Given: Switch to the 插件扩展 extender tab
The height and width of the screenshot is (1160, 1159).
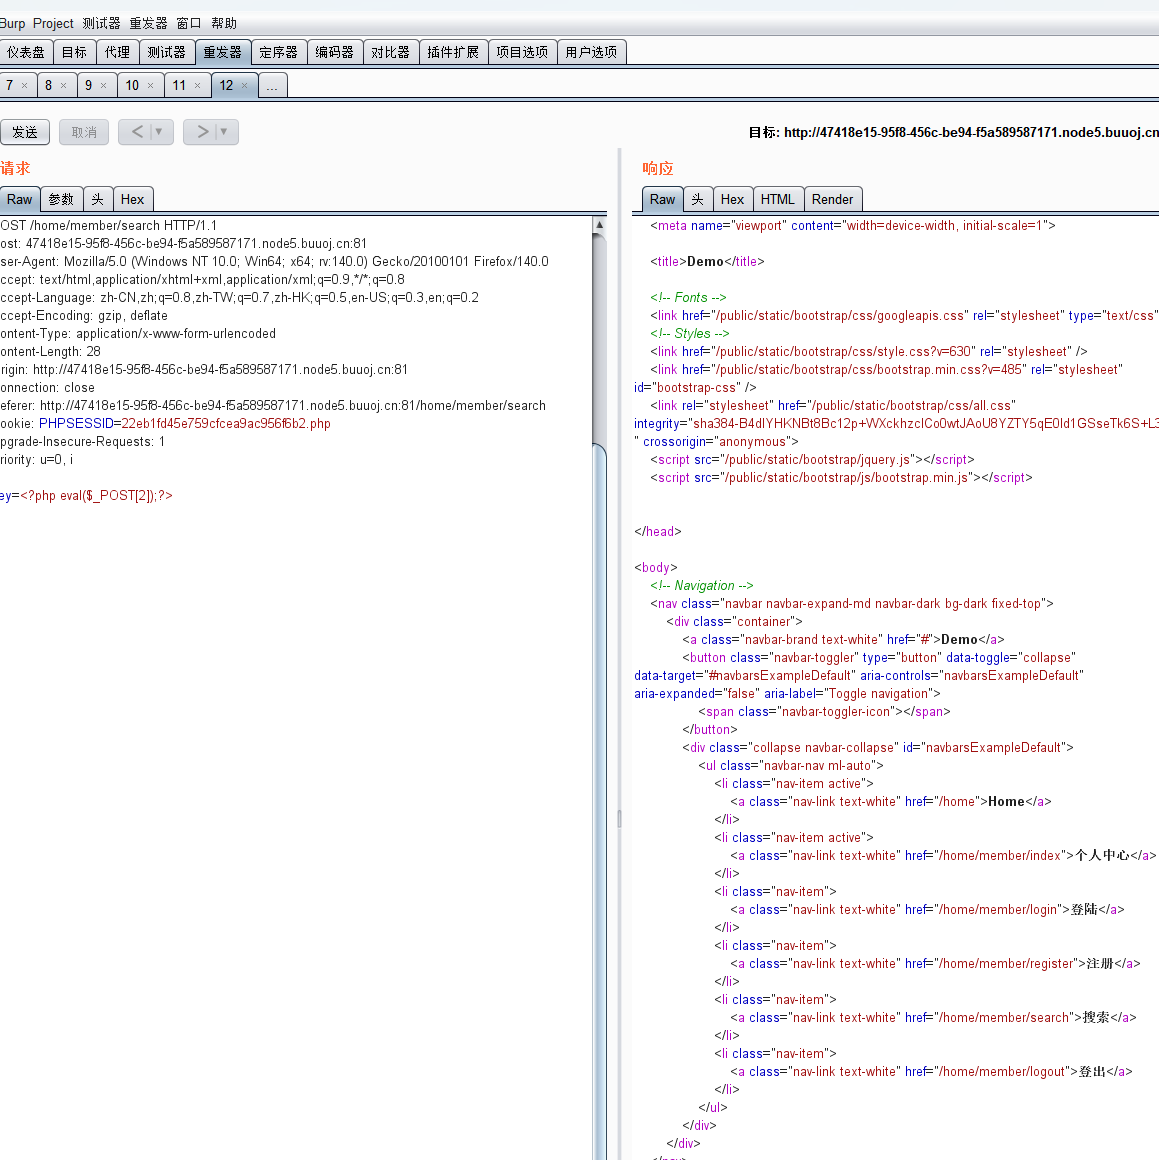Looking at the screenshot, I should coord(453,52).
